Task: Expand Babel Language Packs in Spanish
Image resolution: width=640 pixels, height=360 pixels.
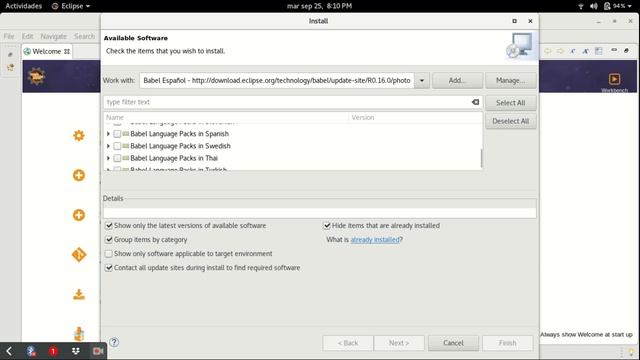Action: pyautogui.click(x=108, y=133)
